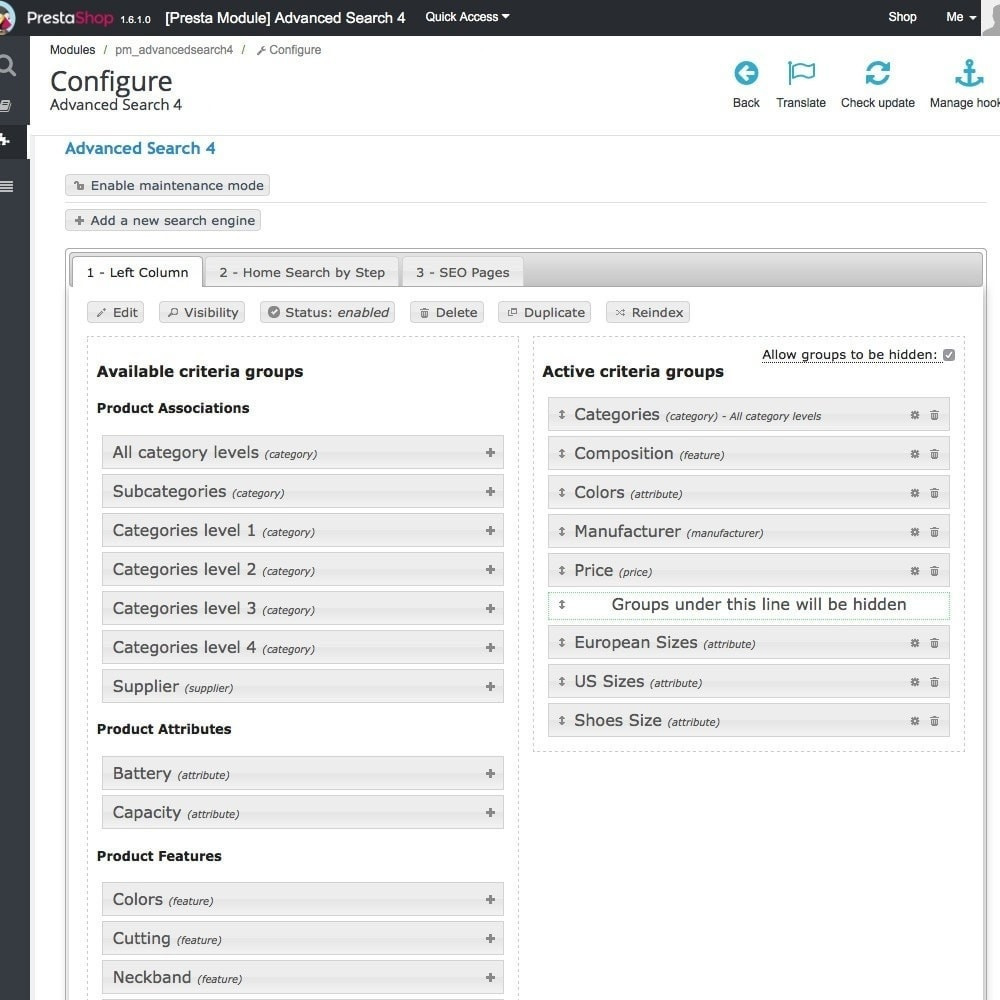Open the sidebar search magnifier icon
Viewport: 1000px width, 1000px height.
click(x=7, y=65)
